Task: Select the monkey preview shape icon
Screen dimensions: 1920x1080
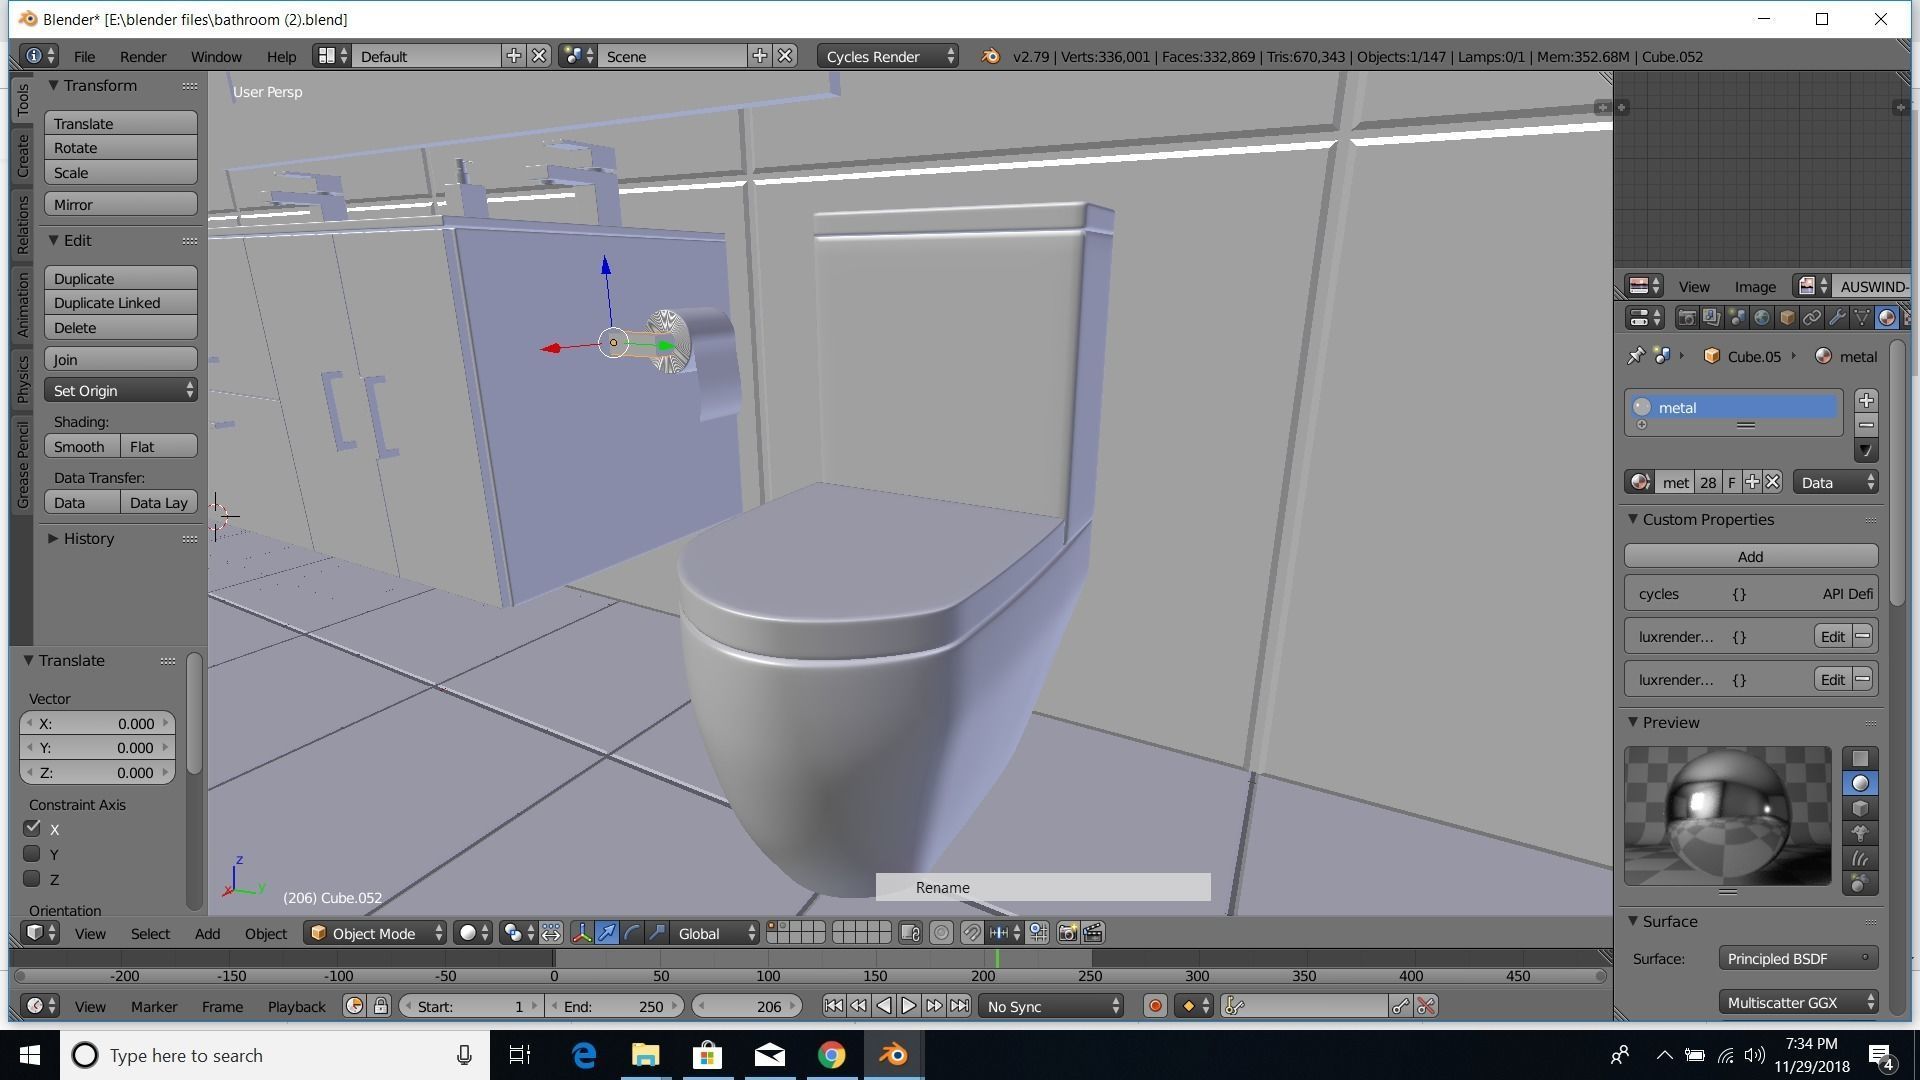Action: pos(1860,833)
